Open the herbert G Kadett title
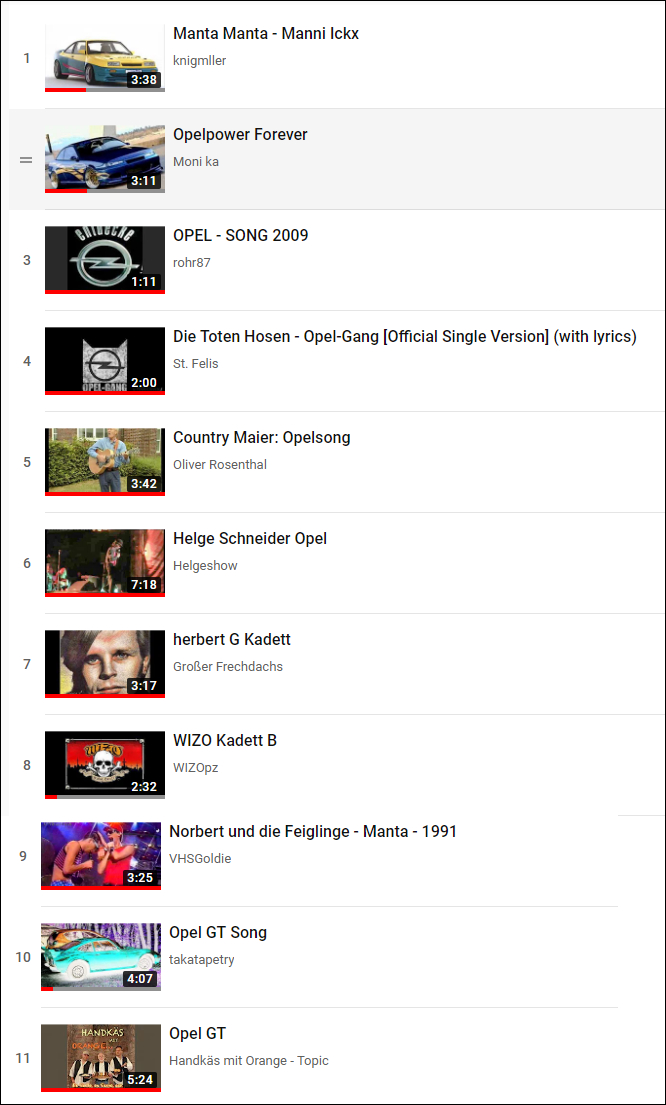Screen dimensions: 666x1105 232,640
